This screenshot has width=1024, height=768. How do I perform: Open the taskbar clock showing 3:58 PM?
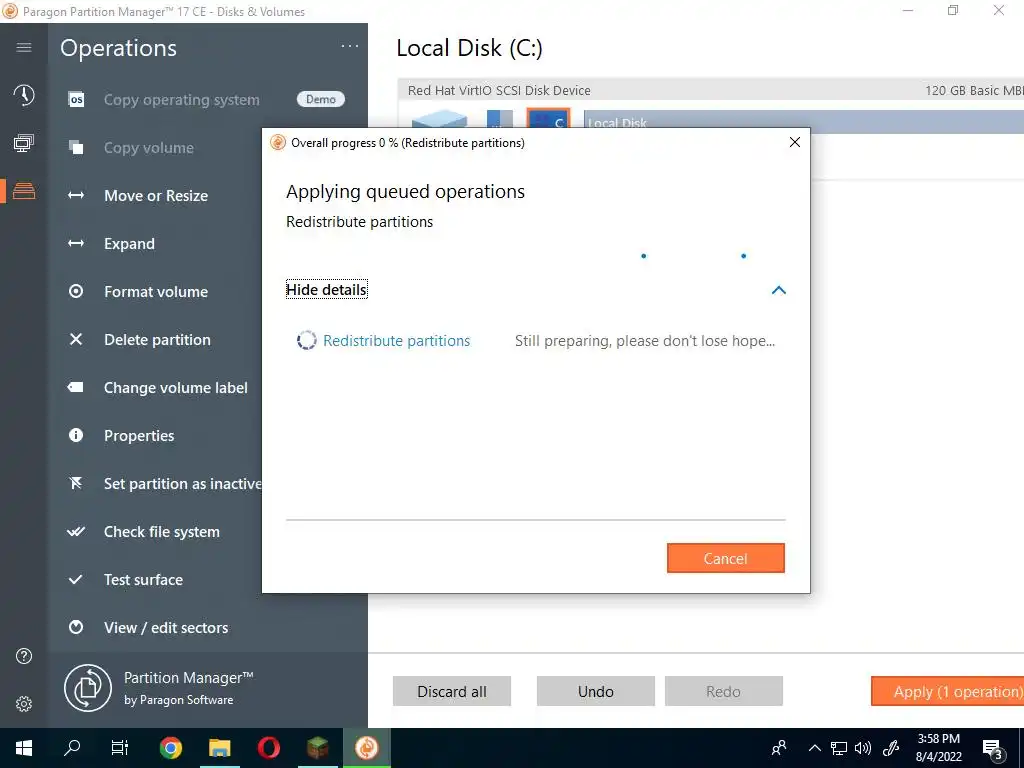click(938, 748)
